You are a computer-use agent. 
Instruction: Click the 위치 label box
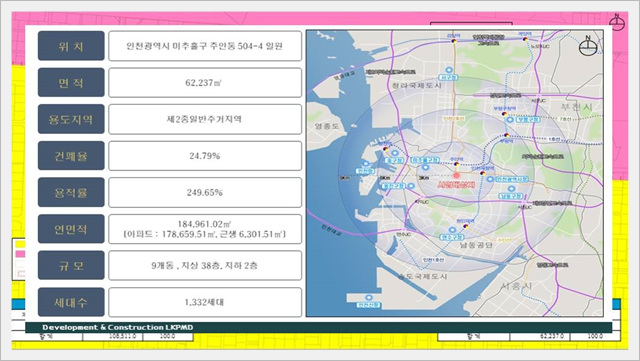(71, 46)
